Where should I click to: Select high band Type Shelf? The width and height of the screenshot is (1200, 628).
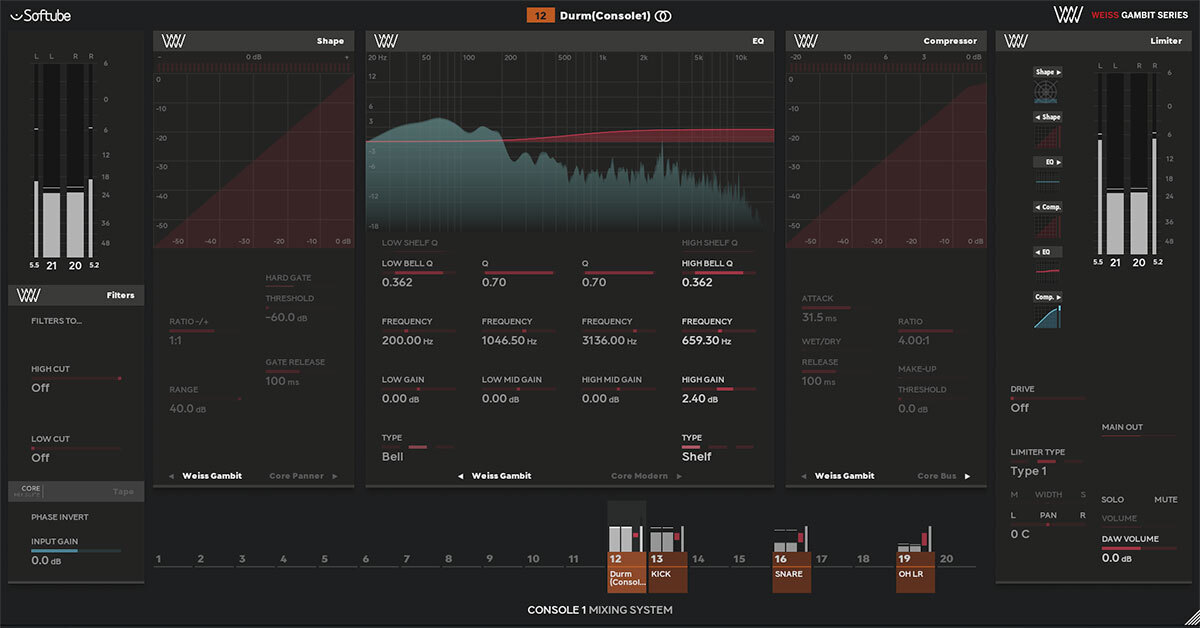tap(696, 457)
